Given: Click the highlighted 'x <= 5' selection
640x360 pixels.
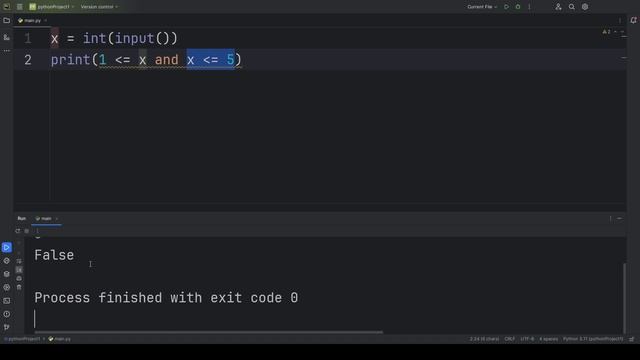Looking at the screenshot, I should [x=211, y=60].
